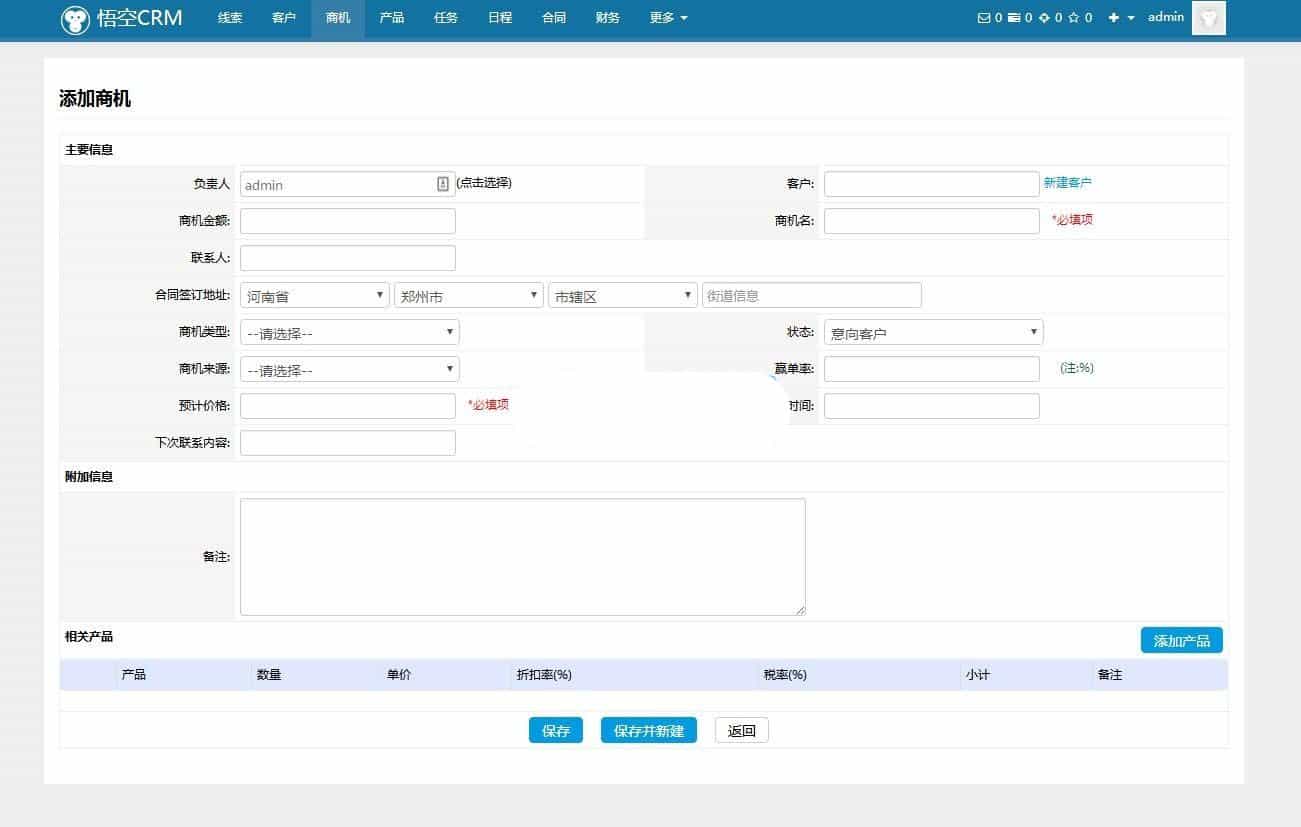Open the 合同 navigation tab
1301x827 pixels.
553,18
